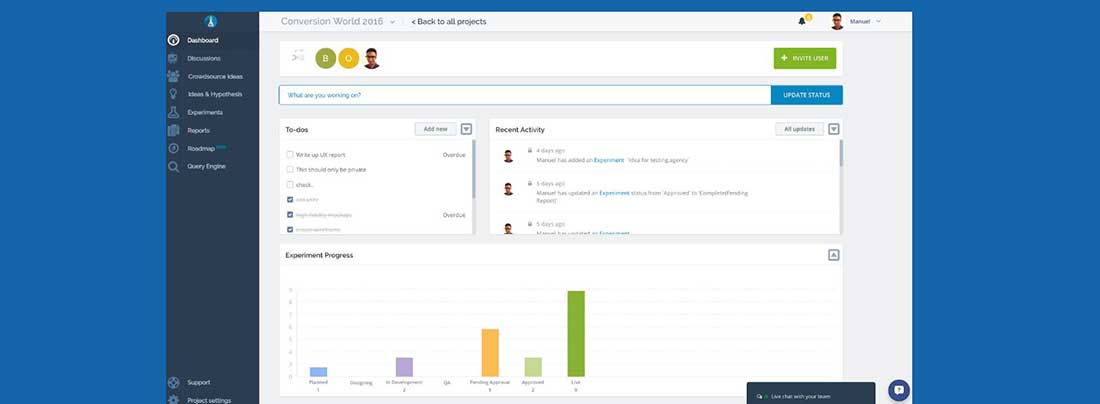
Task: Click the Project settings gear icon
Action: point(174,400)
